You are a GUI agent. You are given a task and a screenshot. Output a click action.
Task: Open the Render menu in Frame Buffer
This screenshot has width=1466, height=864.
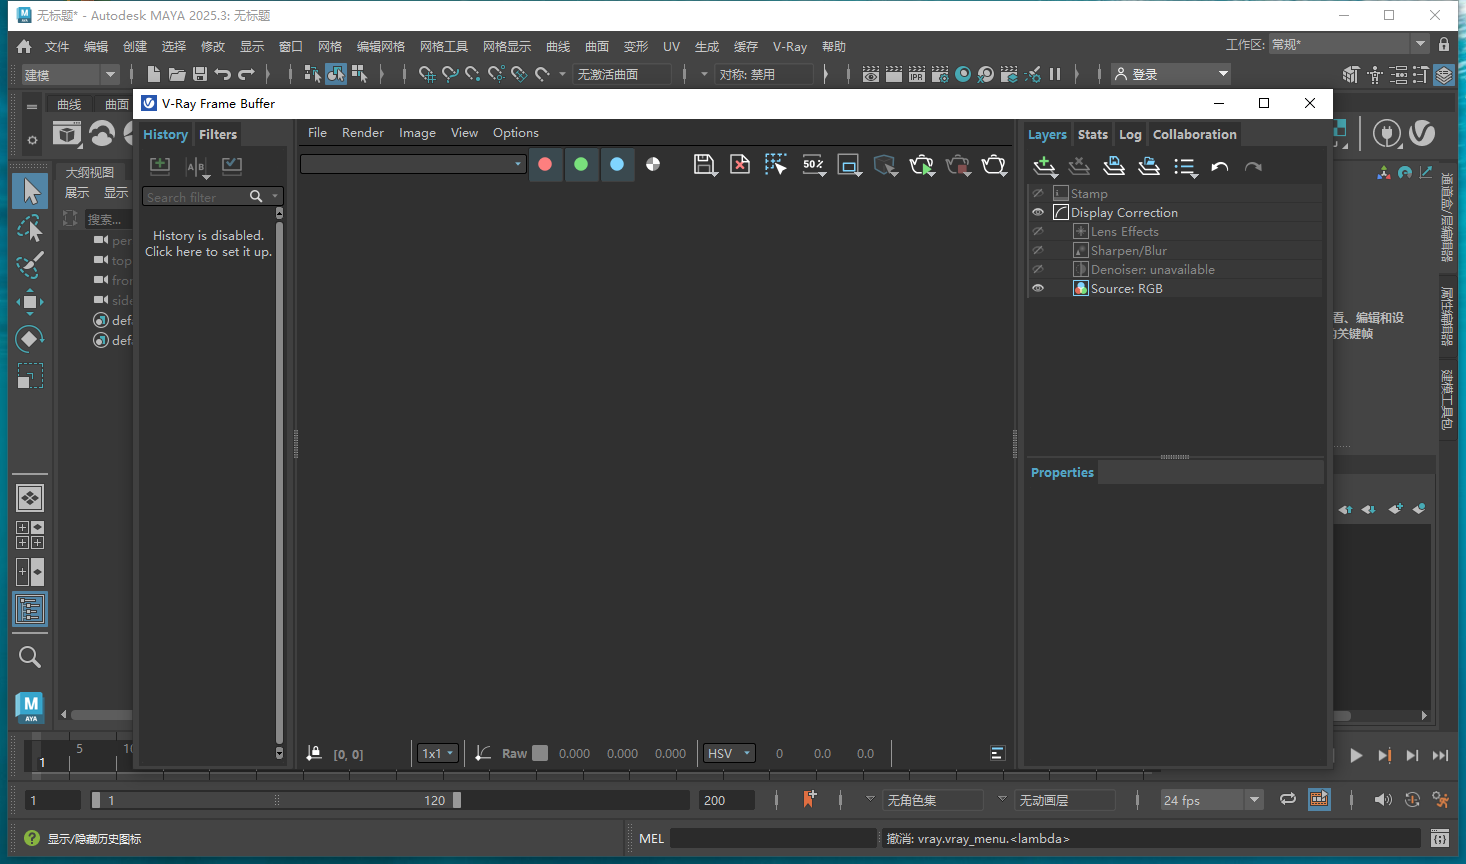[363, 132]
